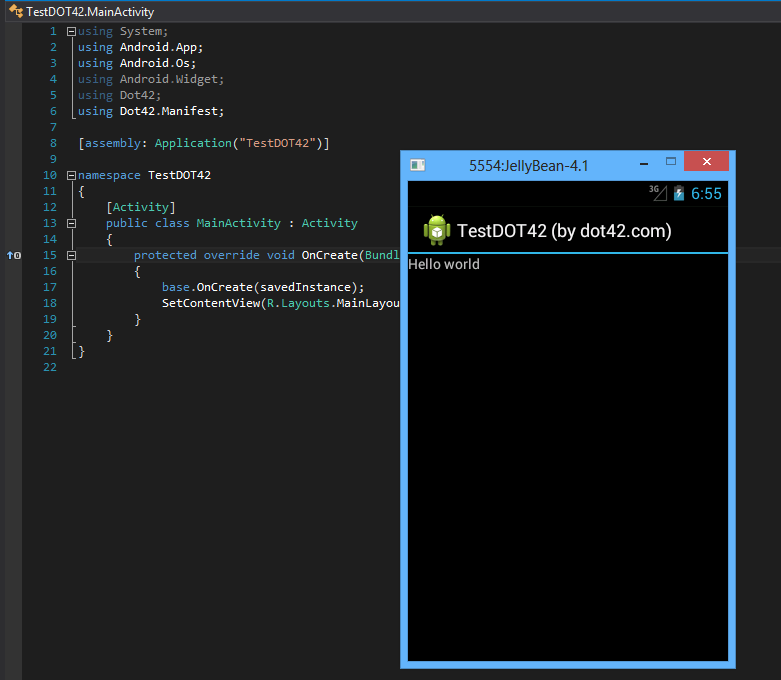Click SetContentView on line 18

[210, 303]
